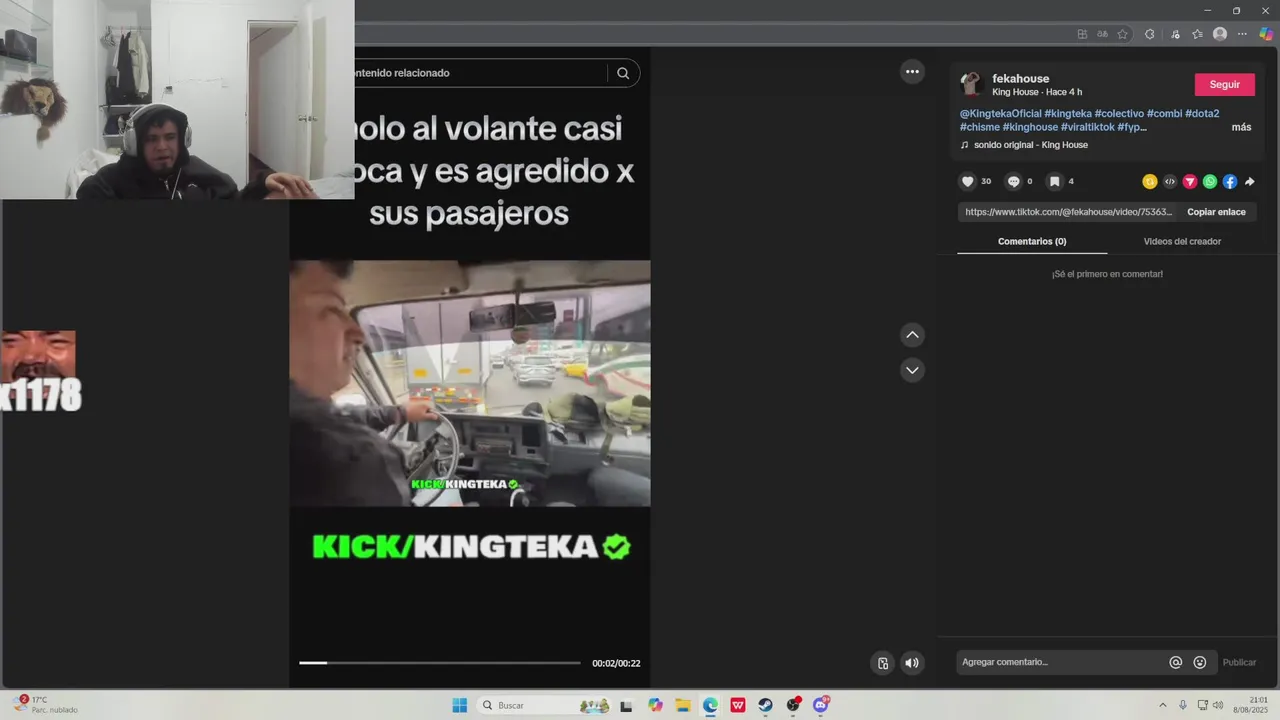Open the browser favorites list icon
The width and height of the screenshot is (1280, 720).
coord(1197,34)
